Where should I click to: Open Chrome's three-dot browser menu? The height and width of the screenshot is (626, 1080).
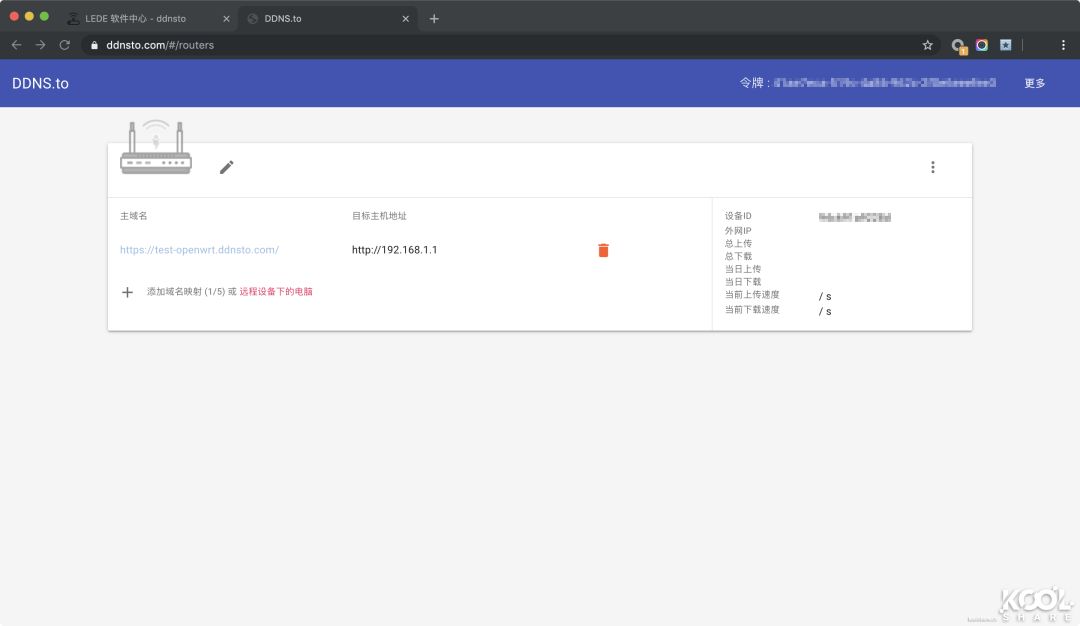(x=1063, y=45)
